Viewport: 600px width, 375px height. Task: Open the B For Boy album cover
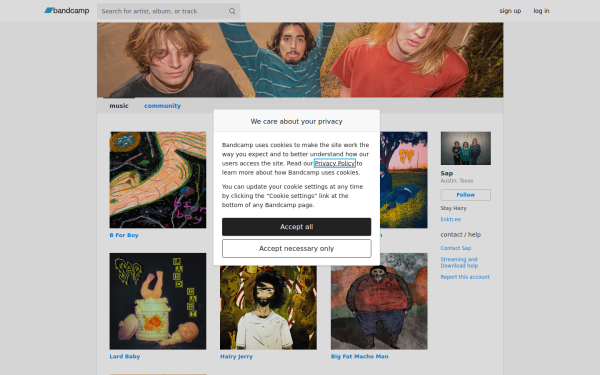pos(158,180)
